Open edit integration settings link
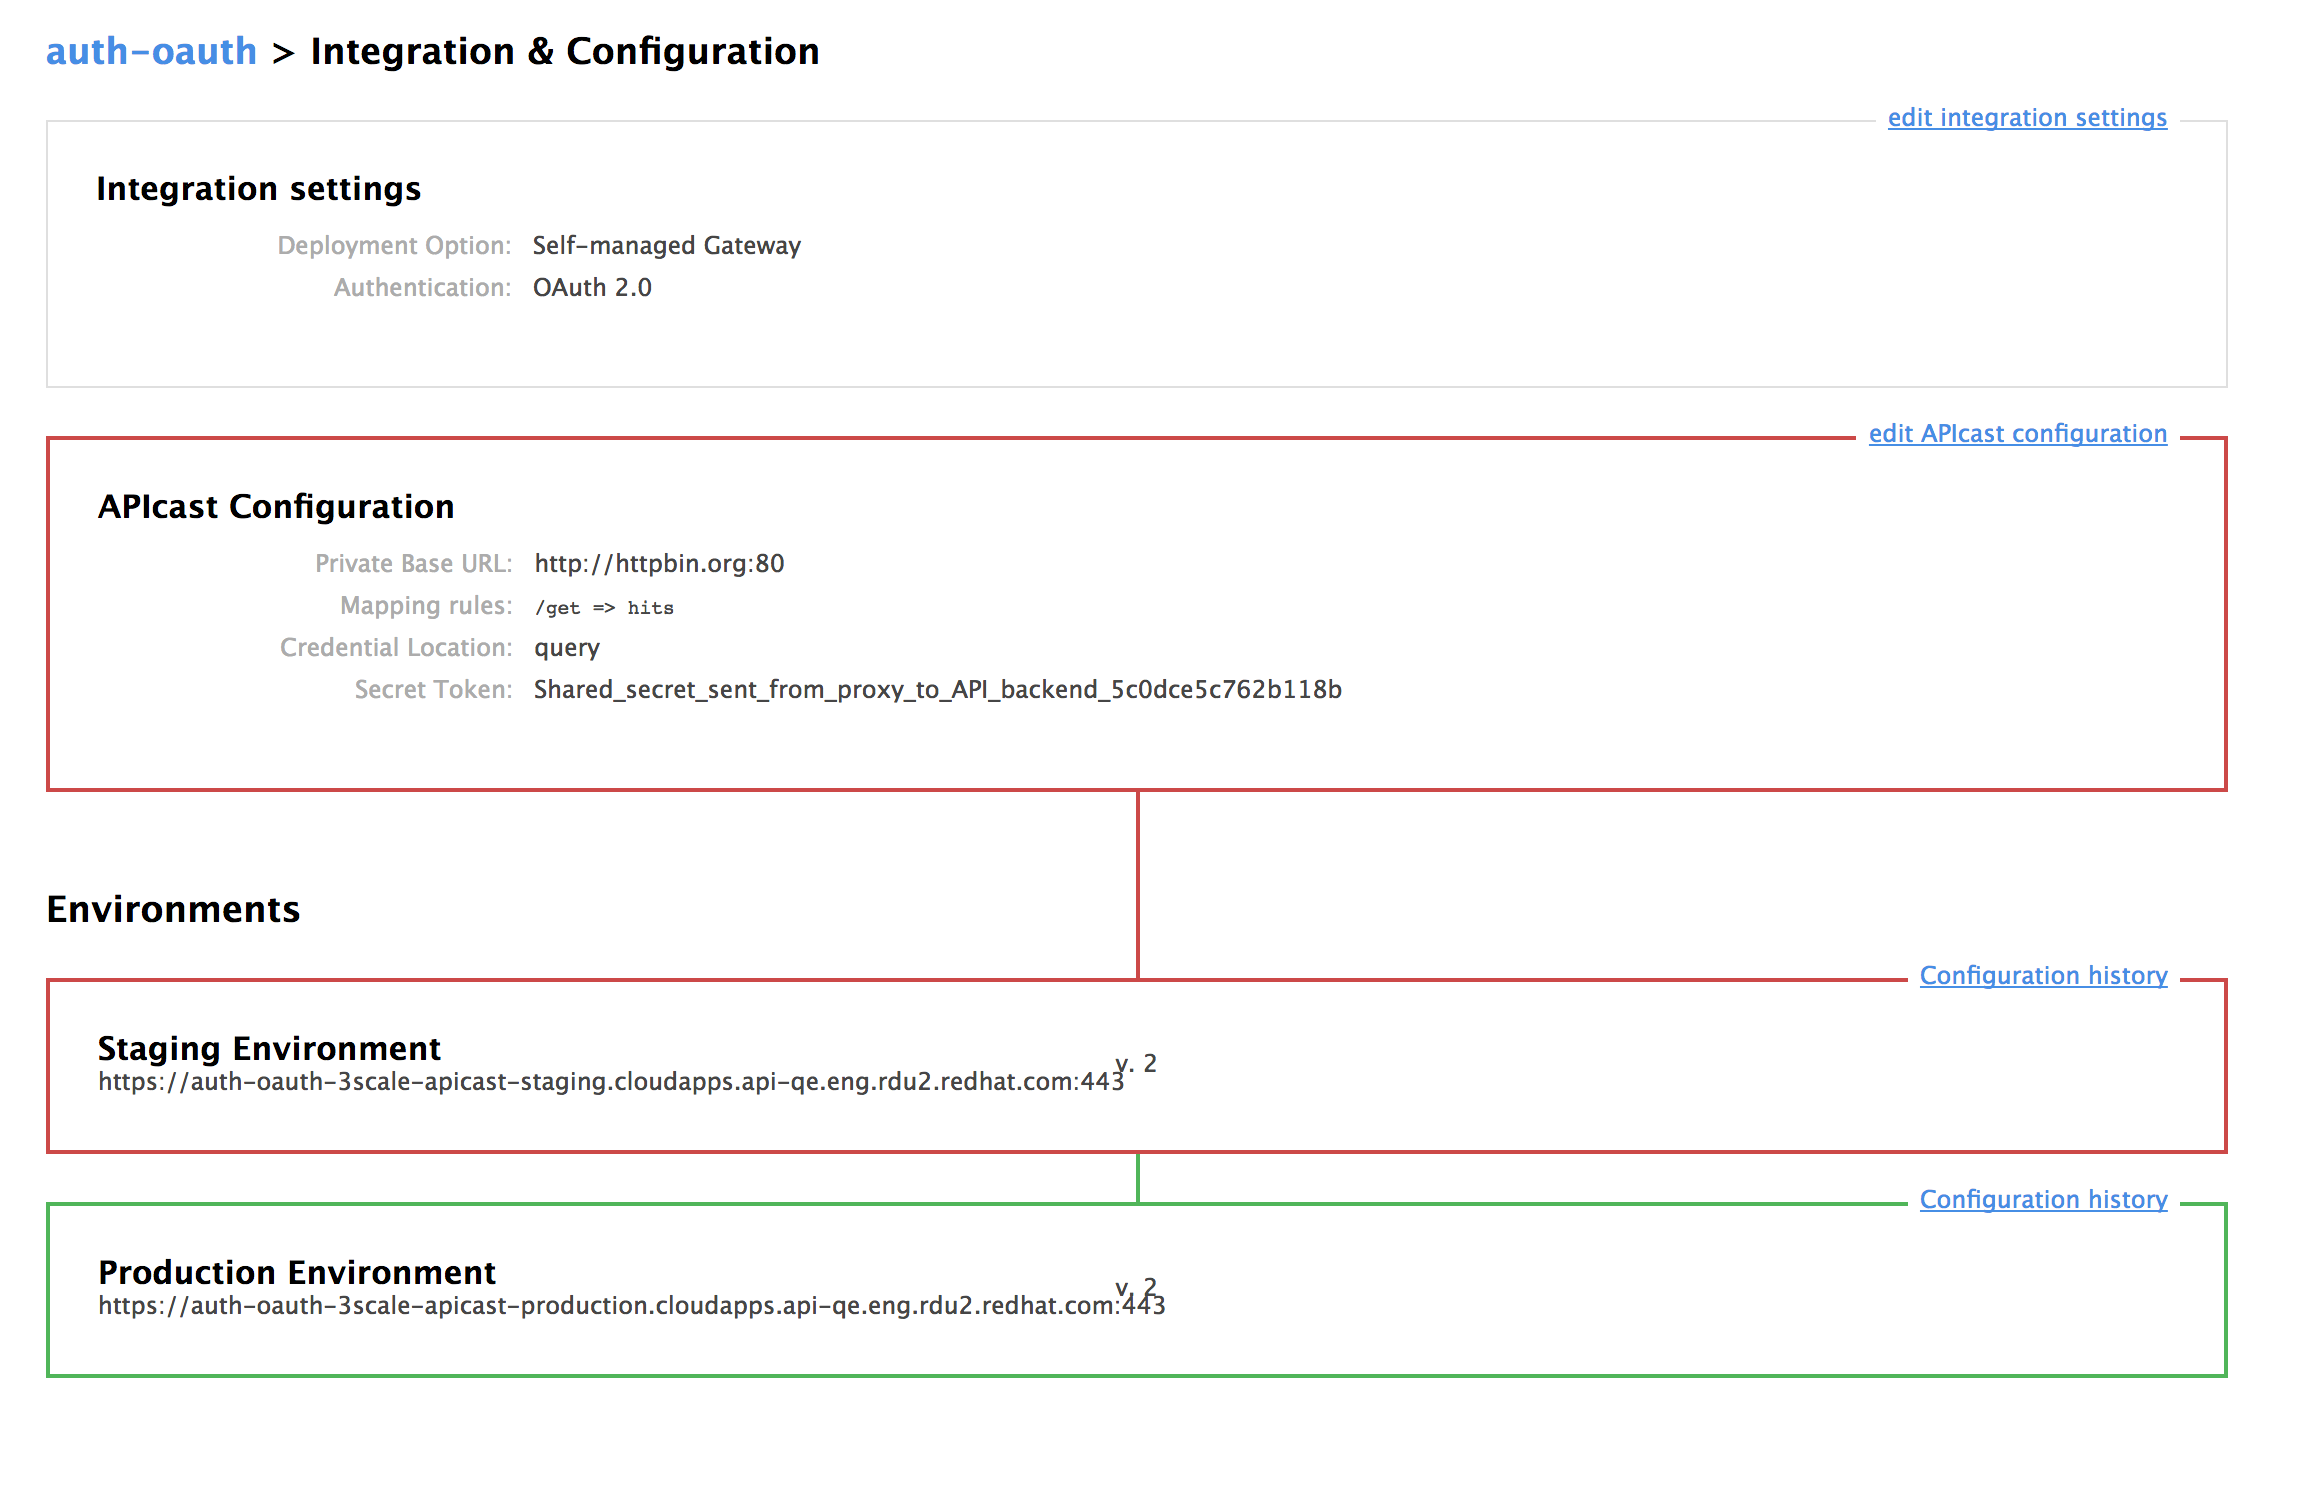 2026,118
